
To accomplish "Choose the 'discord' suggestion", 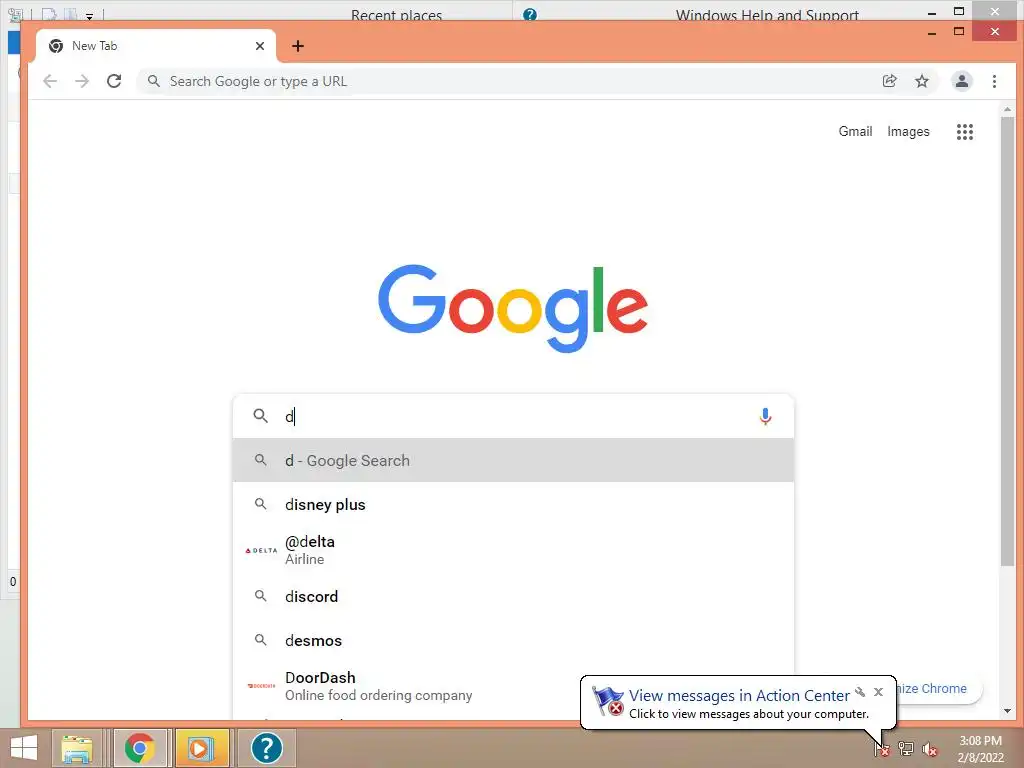I will (513, 596).
